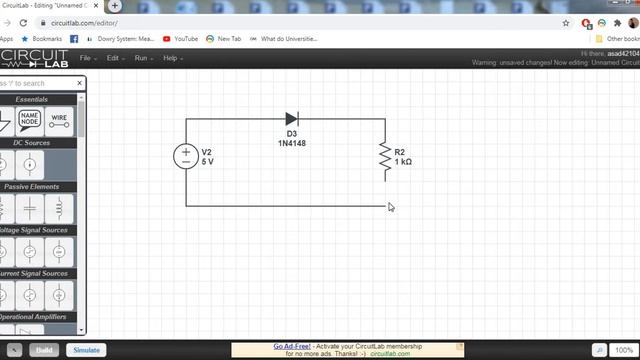Switch to Simulate mode
This screenshot has height=360, width=640.
(87, 350)
